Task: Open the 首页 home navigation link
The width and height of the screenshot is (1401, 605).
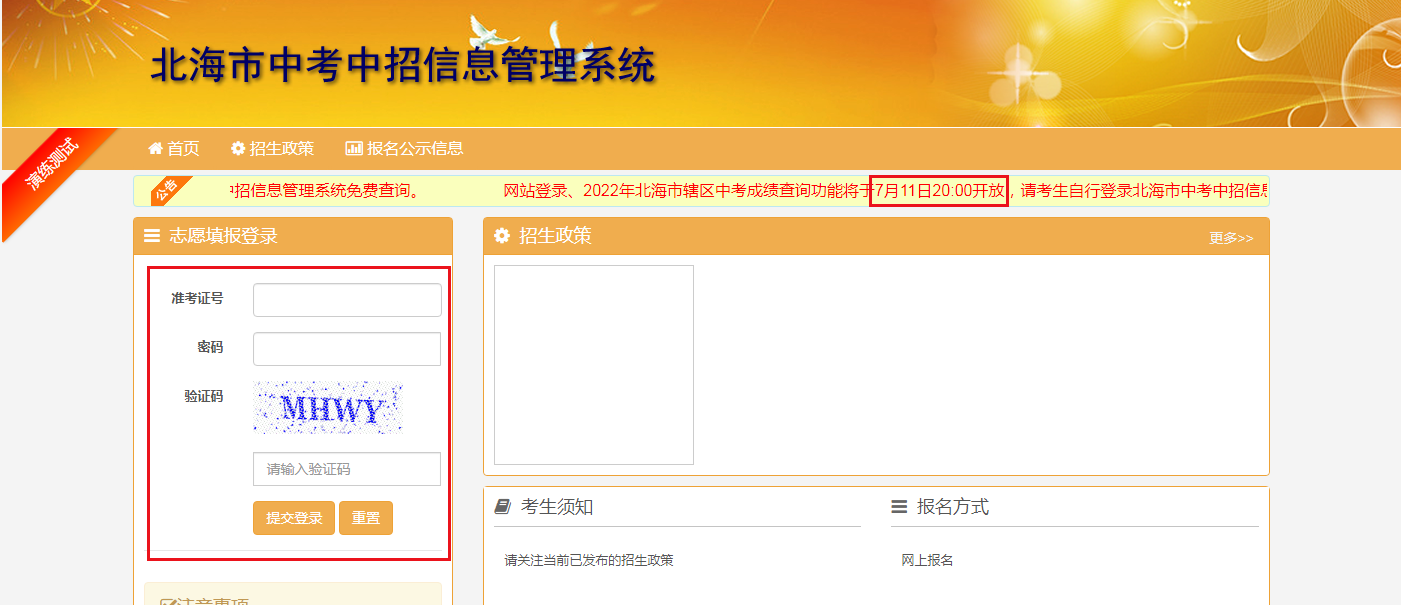Action: [x=174, y=148]
